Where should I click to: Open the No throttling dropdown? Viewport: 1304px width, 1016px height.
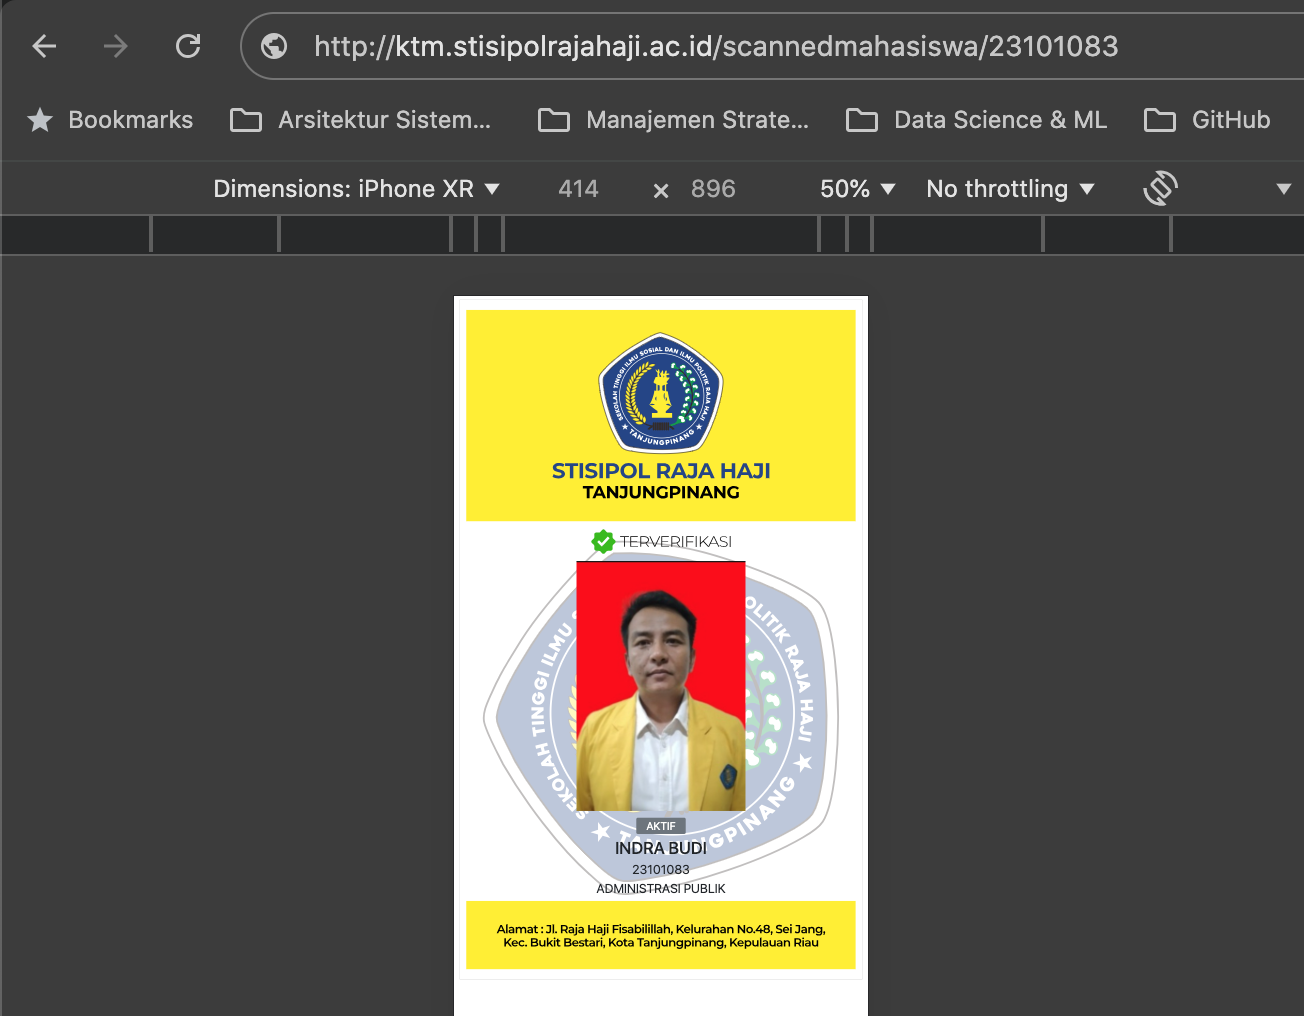1010,189
